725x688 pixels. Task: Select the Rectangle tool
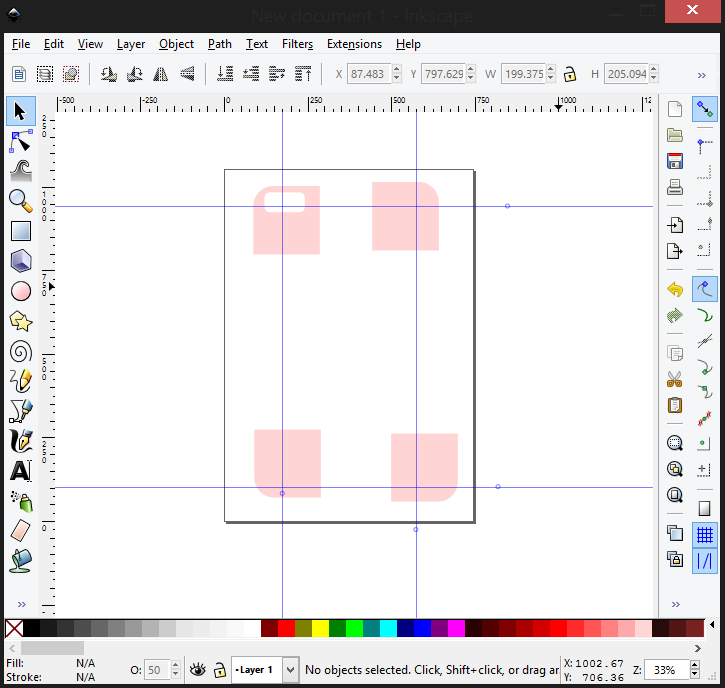point(20,231)
